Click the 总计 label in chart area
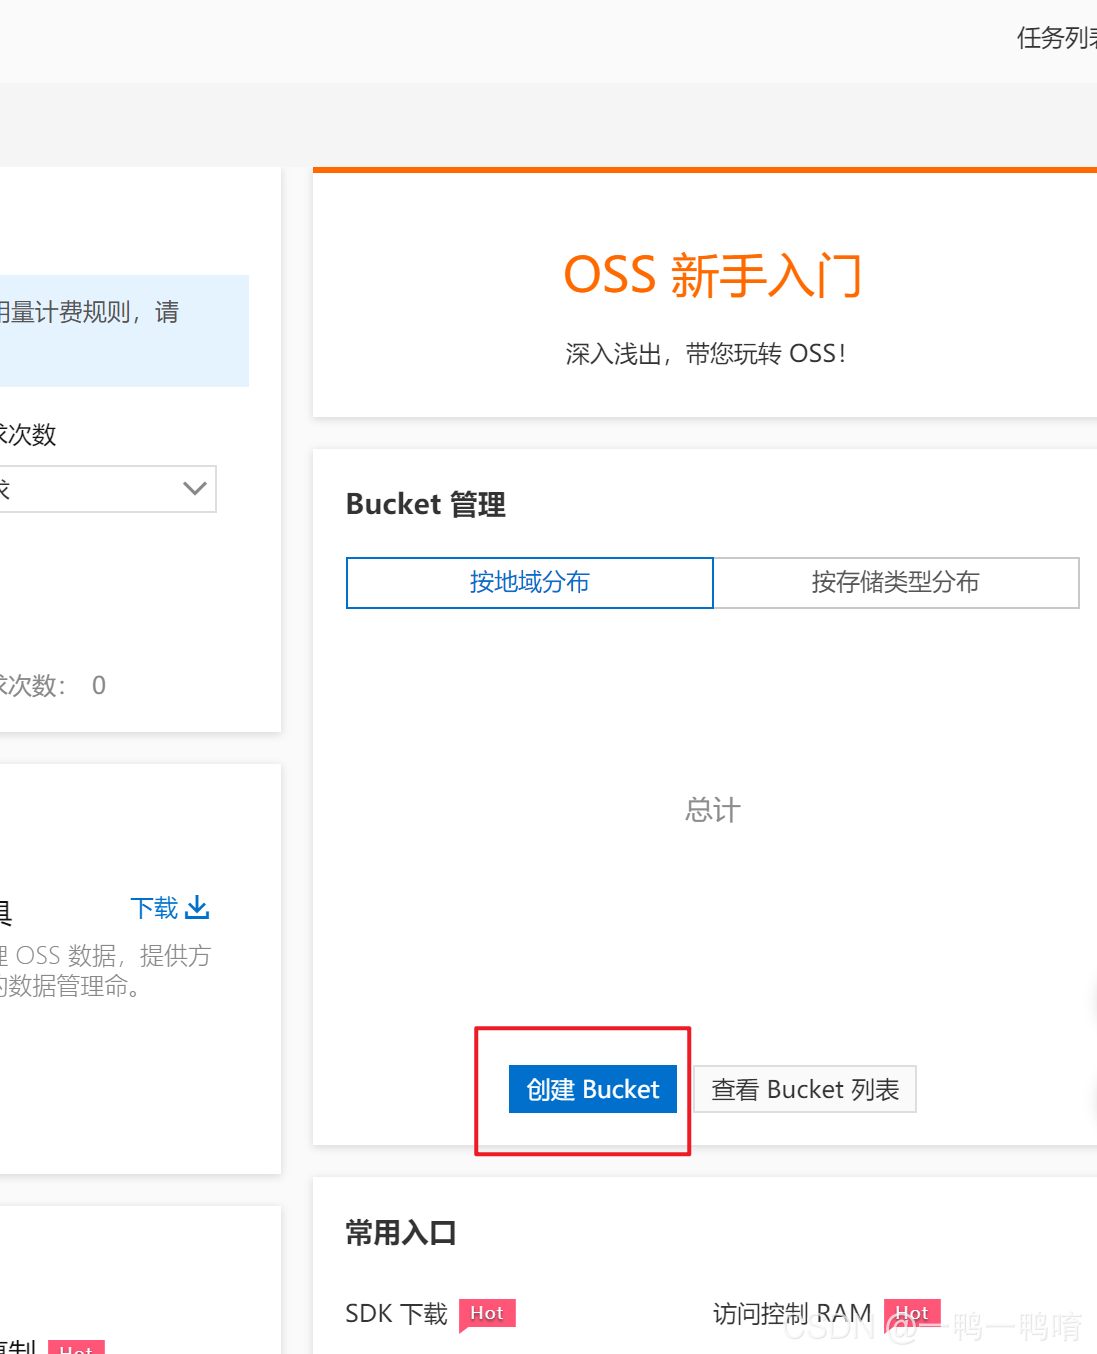Image resolution: width=1097 pixels, height=1354 pixels. 712,809
